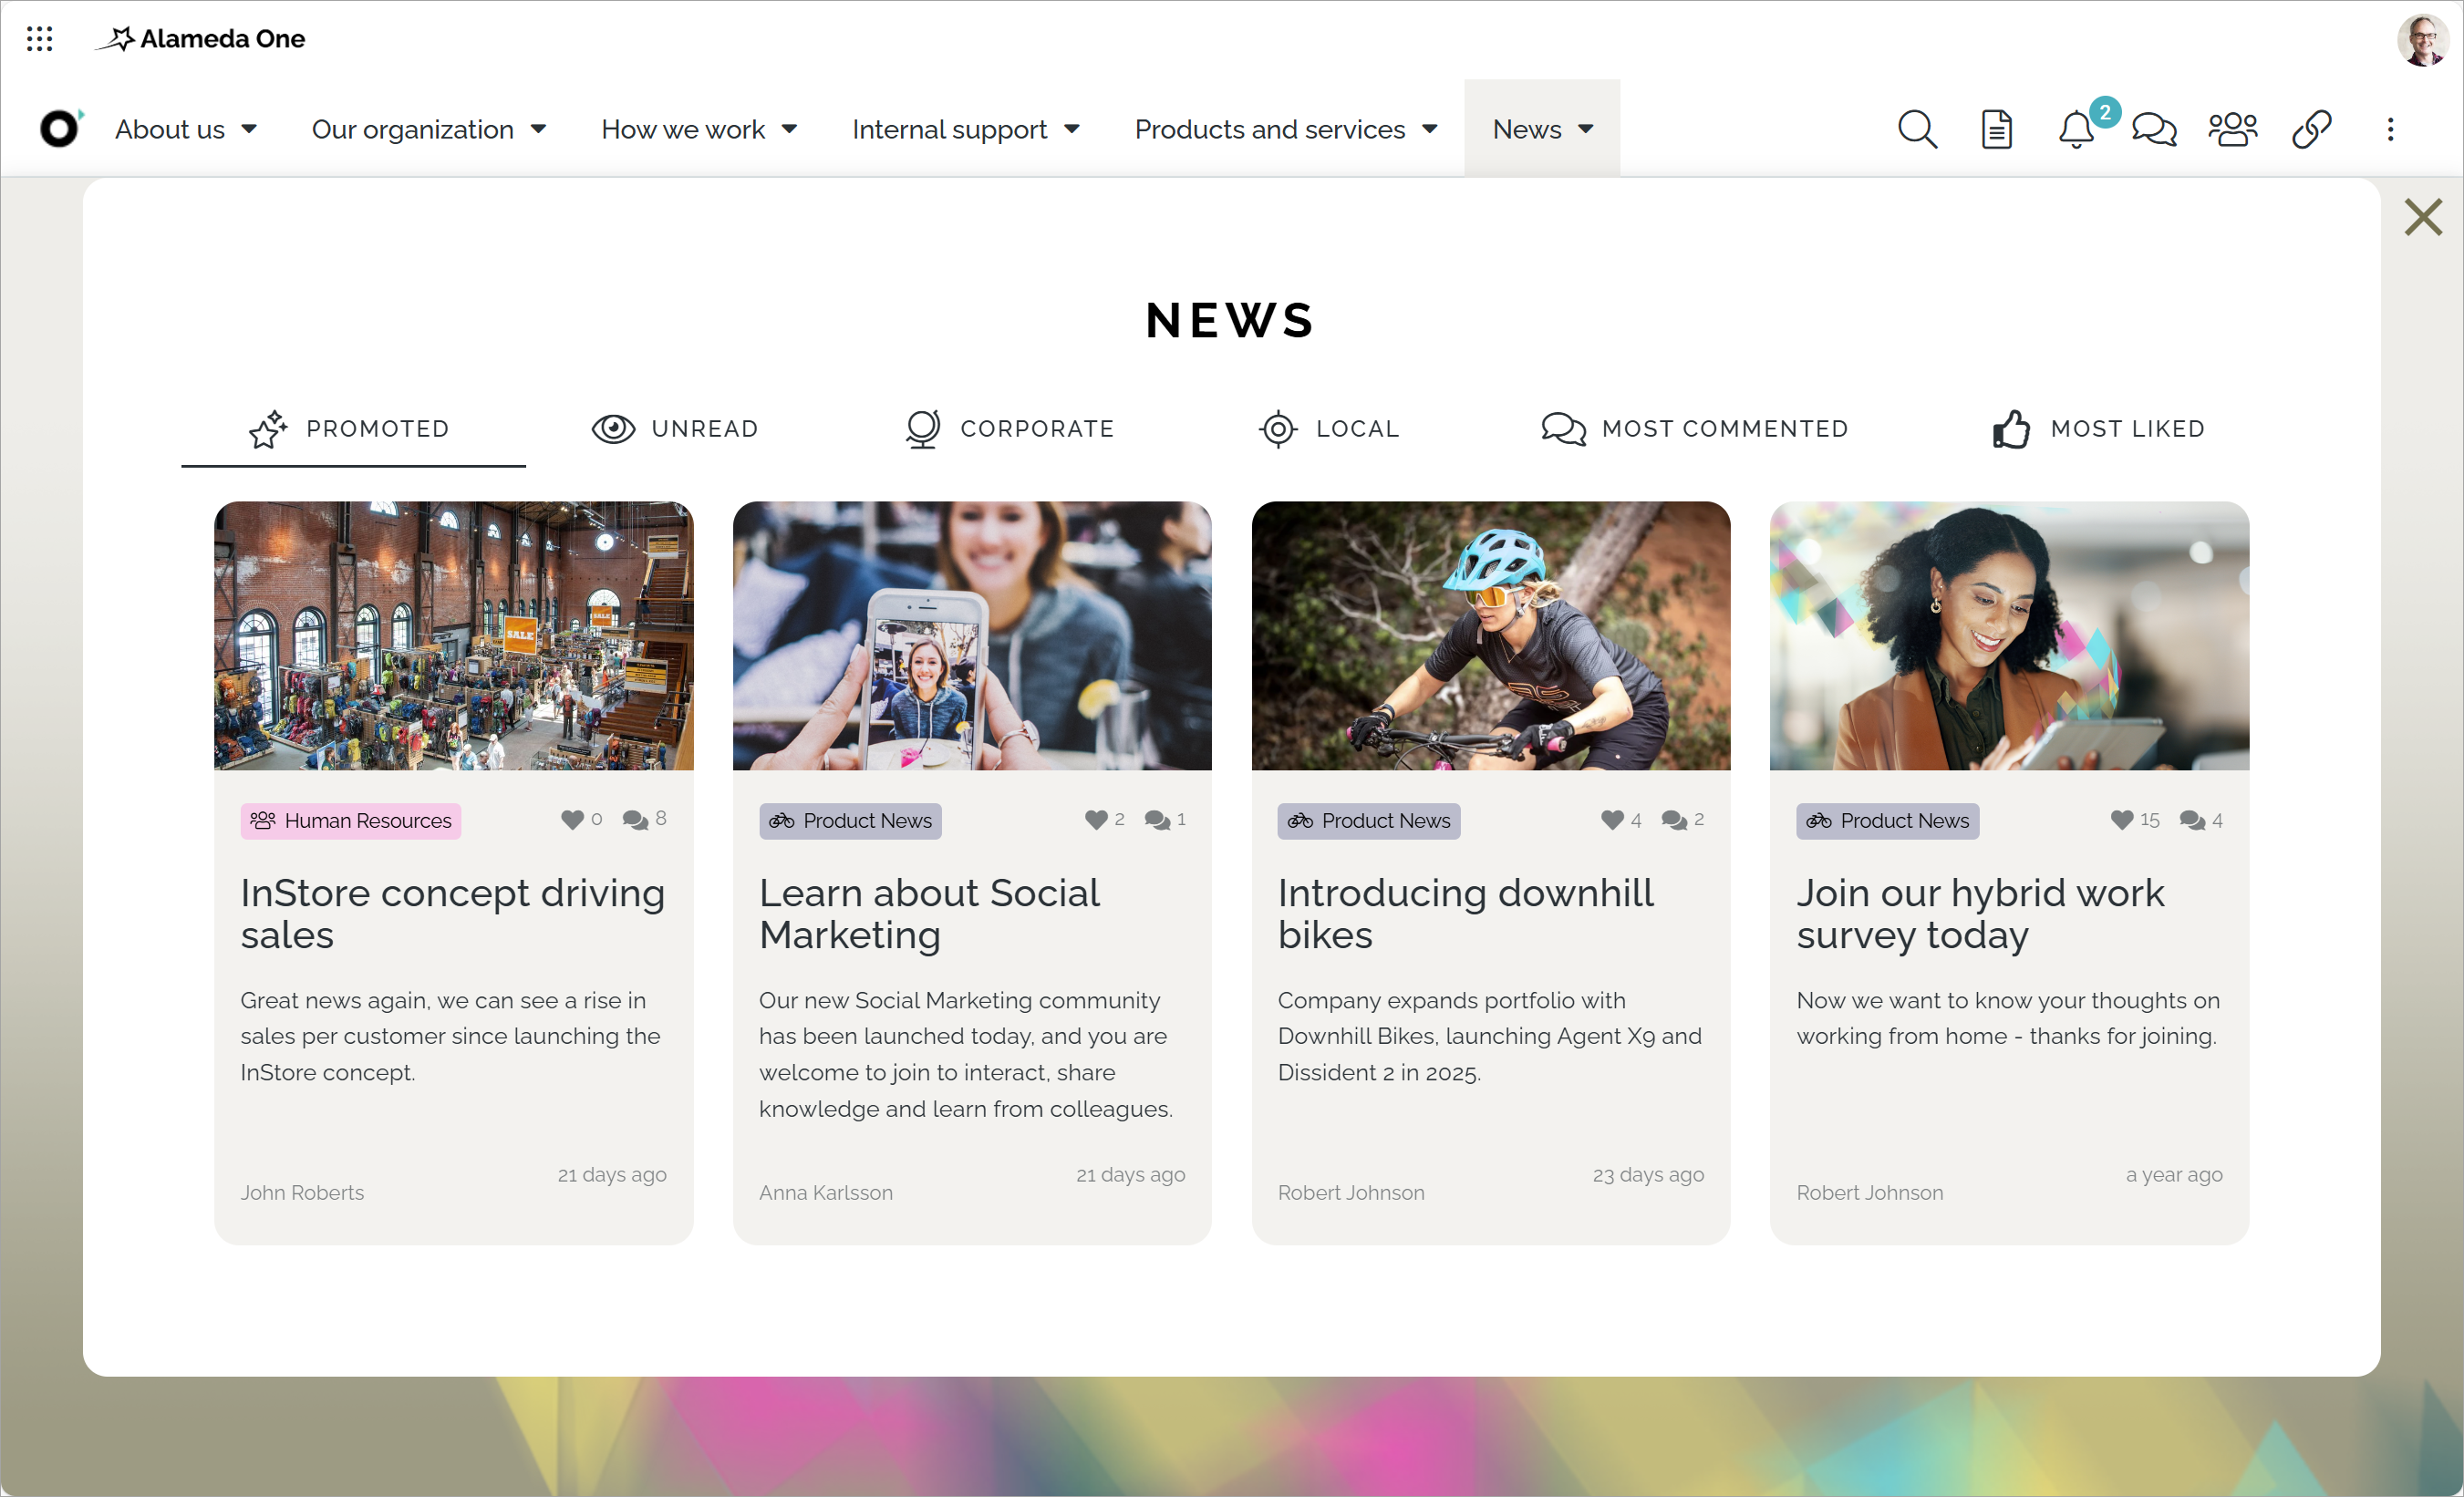Click comments icon on hybrid work survey card
This screenshot has width=2464, height=1497.
coord(2192,820)
